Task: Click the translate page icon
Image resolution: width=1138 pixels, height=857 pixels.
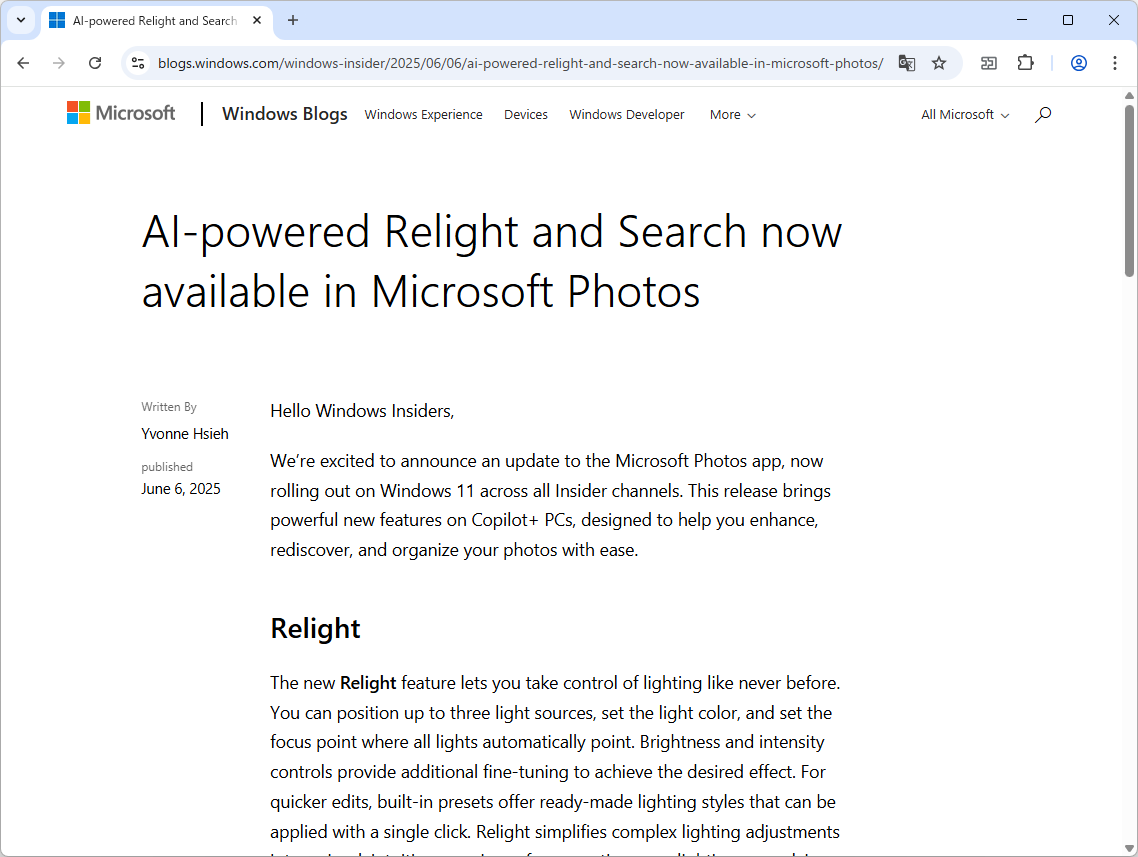Action: pyautogui.click(x=907, y=63)
